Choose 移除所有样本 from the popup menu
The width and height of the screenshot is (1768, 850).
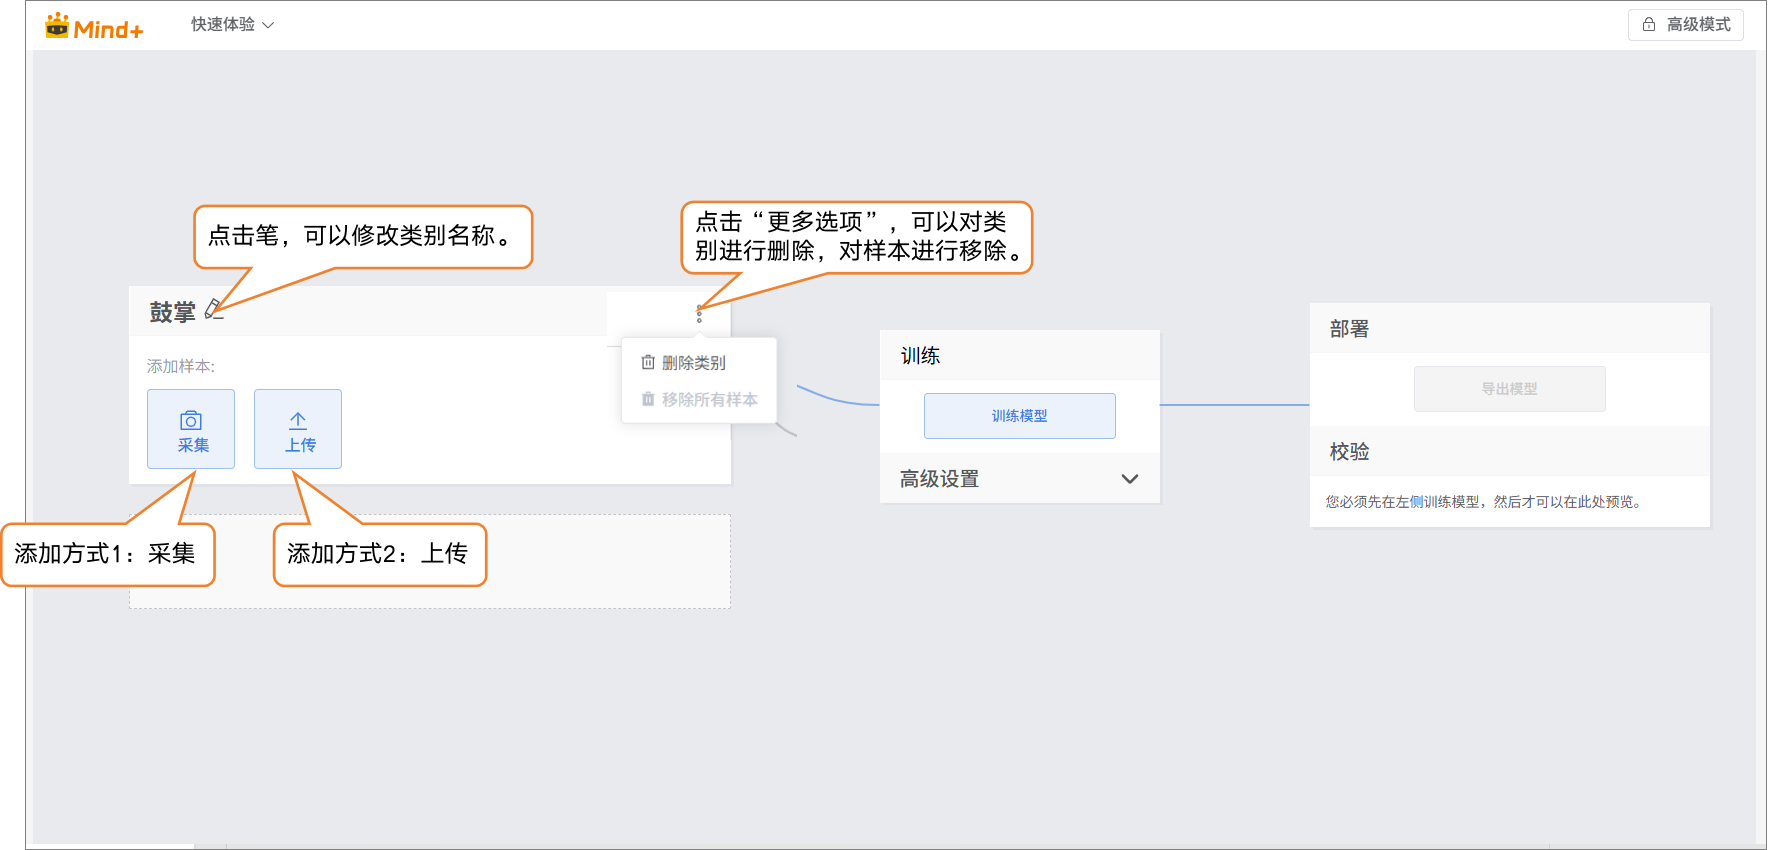tap(709, 400)
